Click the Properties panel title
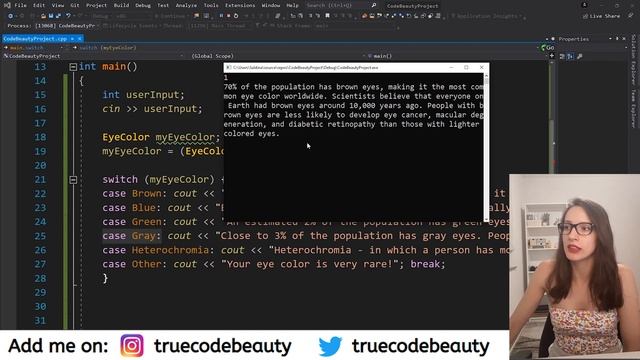This screenshot has height=360, width=640. tap(573, 39)
